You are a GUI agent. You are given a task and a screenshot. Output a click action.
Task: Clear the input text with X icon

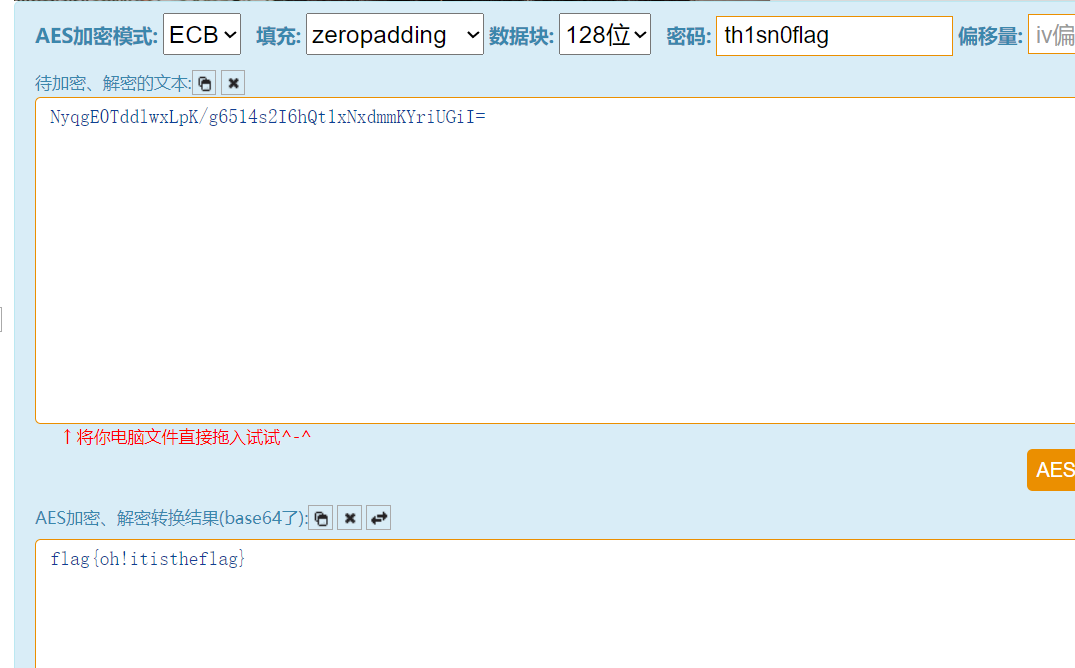tap(233, 84)
